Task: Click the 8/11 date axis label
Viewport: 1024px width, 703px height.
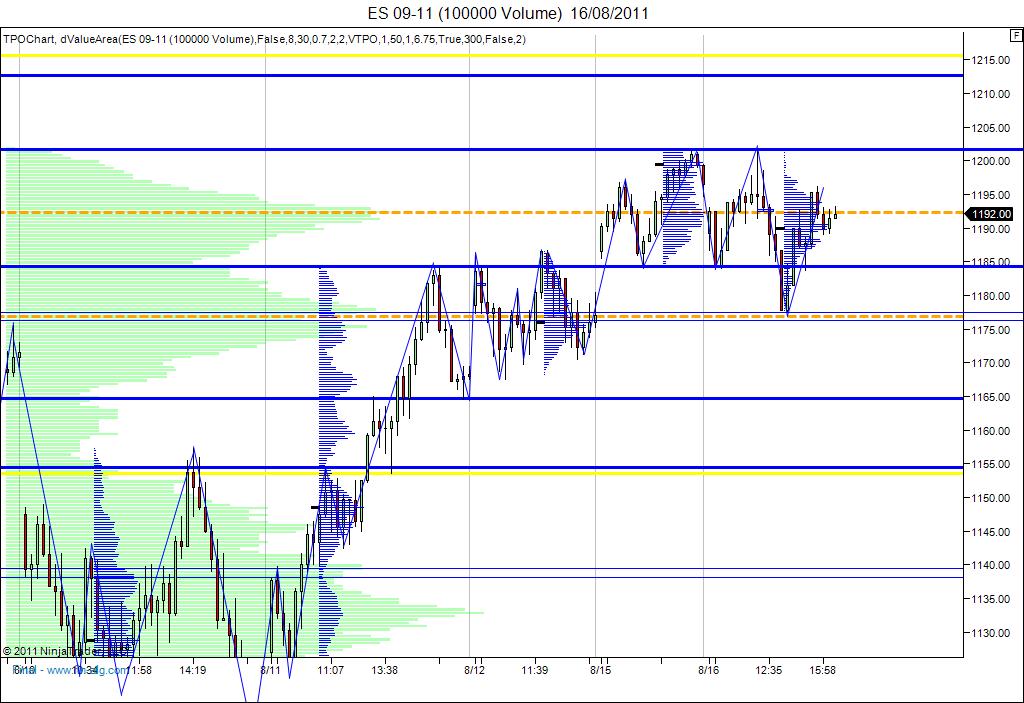Action: pos(270,670)
